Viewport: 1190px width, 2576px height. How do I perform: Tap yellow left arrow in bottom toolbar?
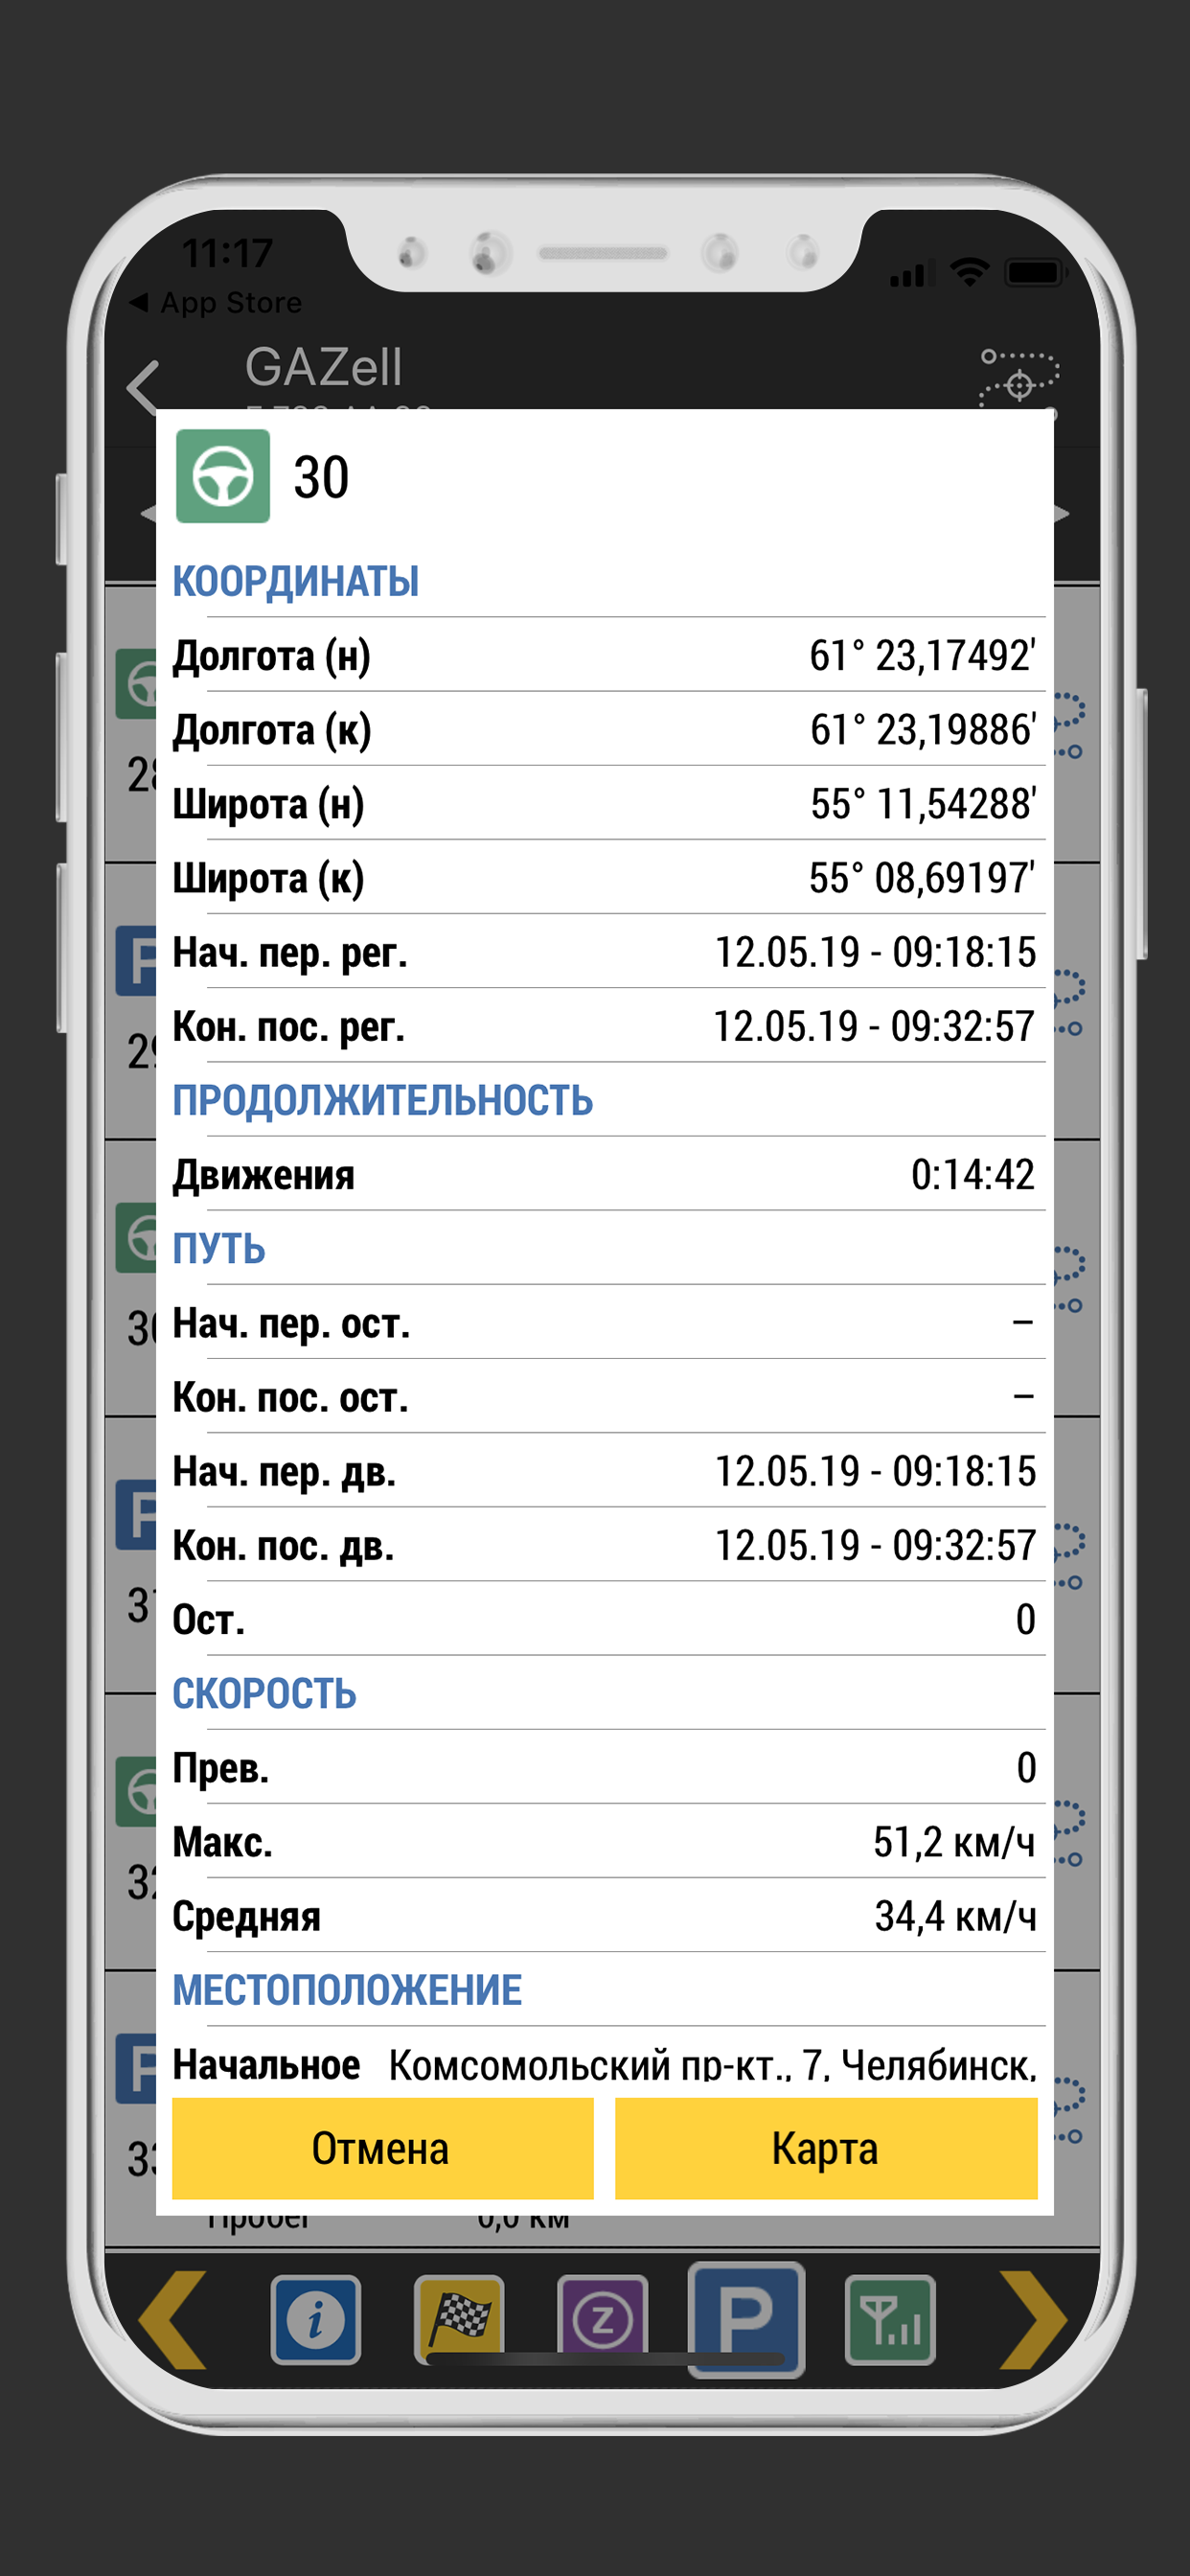(x=173, y=2320)
